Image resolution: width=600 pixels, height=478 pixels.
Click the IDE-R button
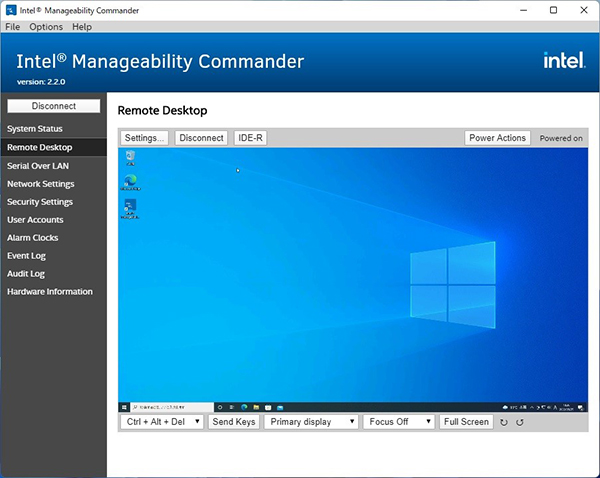pos(251,138)
